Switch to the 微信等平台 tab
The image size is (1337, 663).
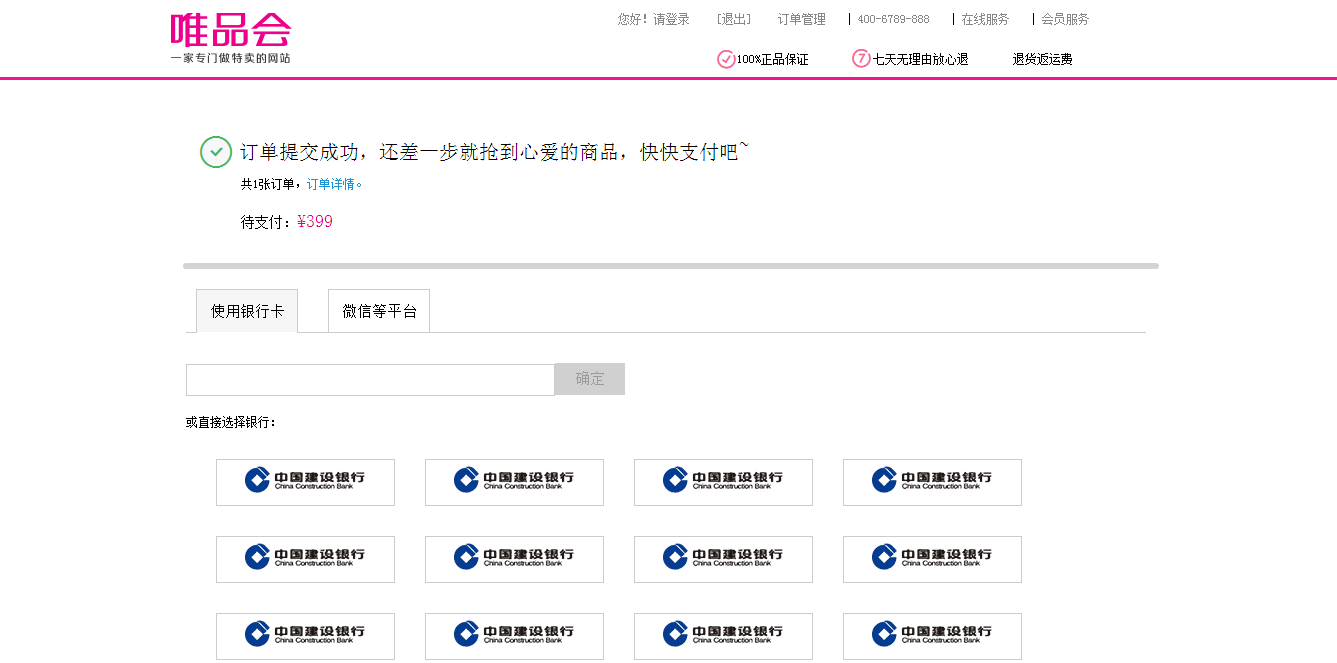(x=379, y=311)
